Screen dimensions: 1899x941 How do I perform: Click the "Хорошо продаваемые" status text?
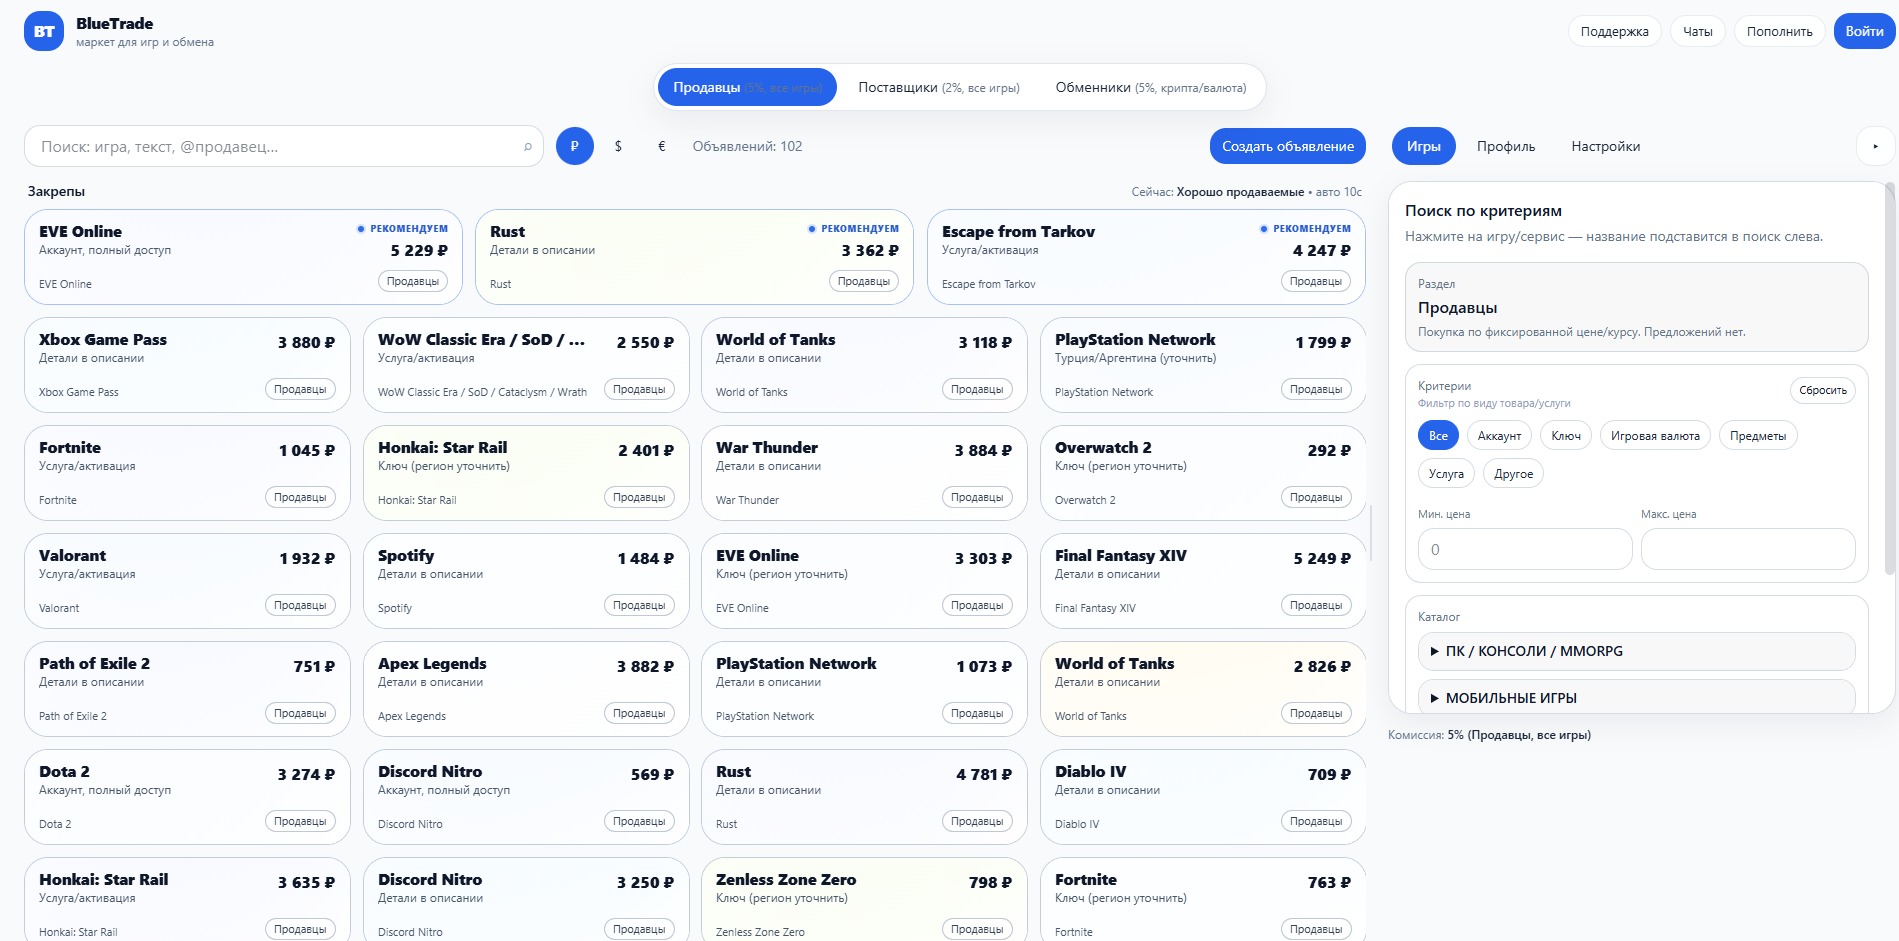[x=1240, y=192]
